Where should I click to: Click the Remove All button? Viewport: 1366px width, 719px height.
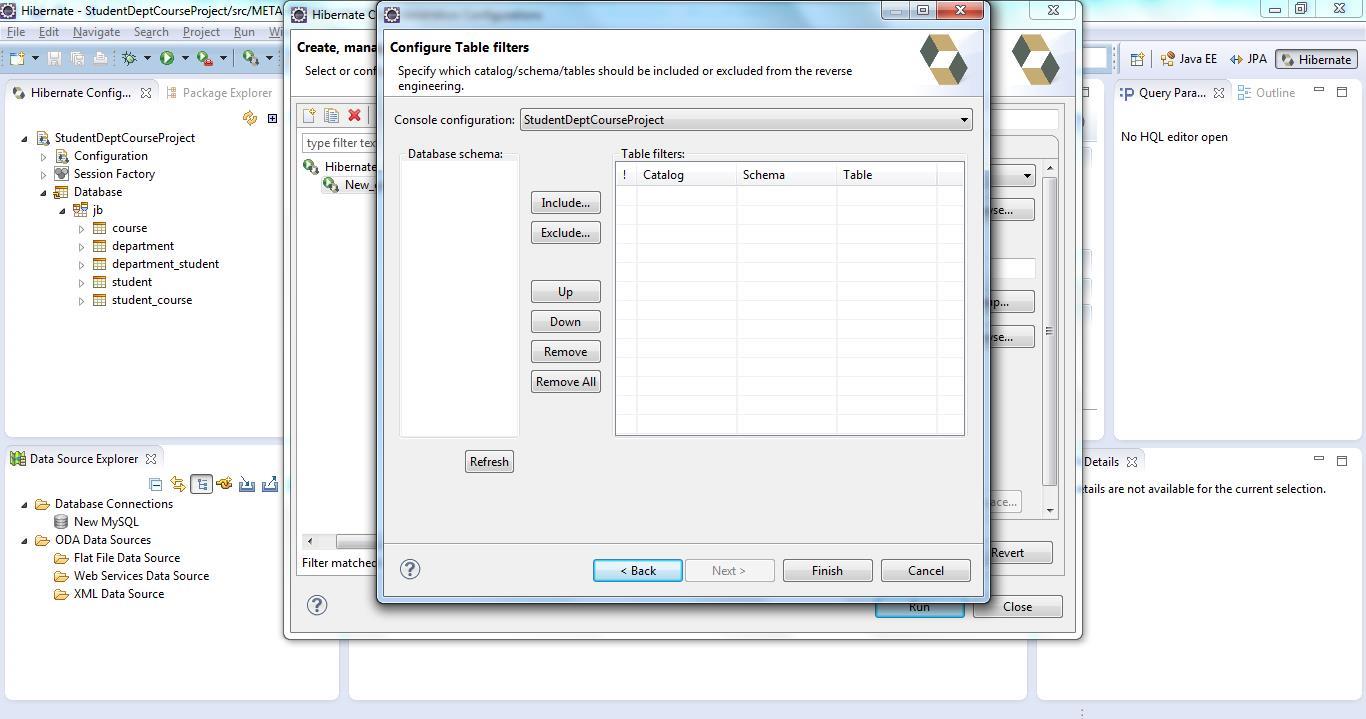565,382
